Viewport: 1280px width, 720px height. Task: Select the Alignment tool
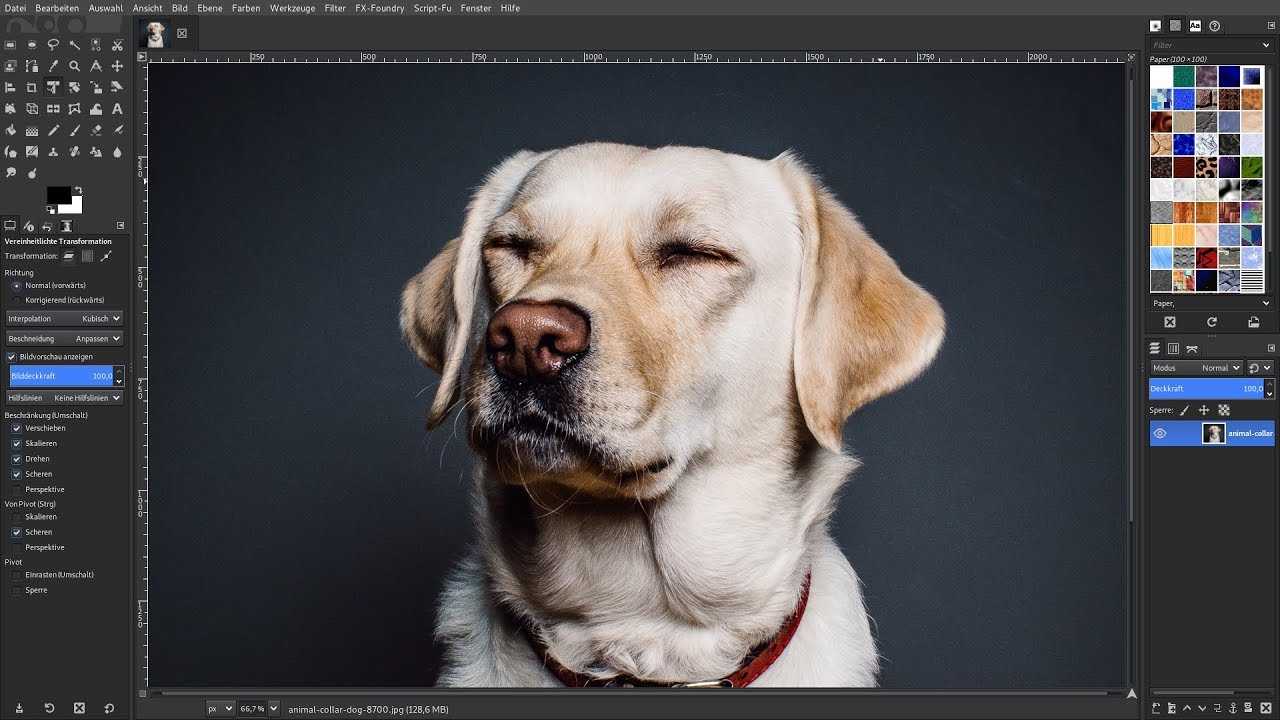(10, 88)
